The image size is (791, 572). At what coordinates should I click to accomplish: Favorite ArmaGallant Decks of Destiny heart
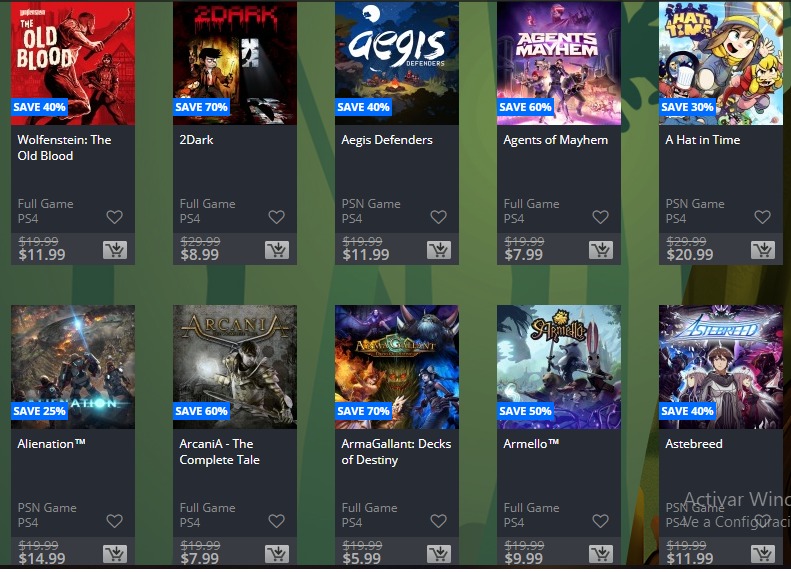(x=438, y=521)
